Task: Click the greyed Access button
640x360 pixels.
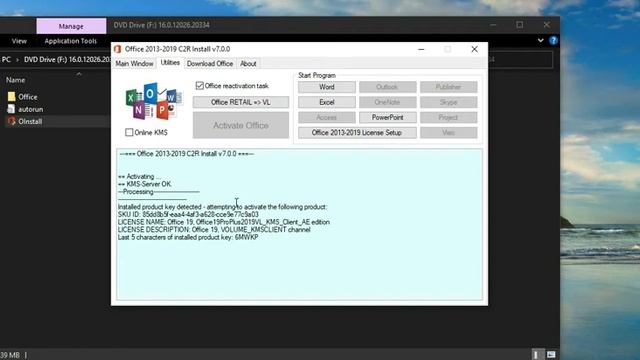Action: point(327,117)
